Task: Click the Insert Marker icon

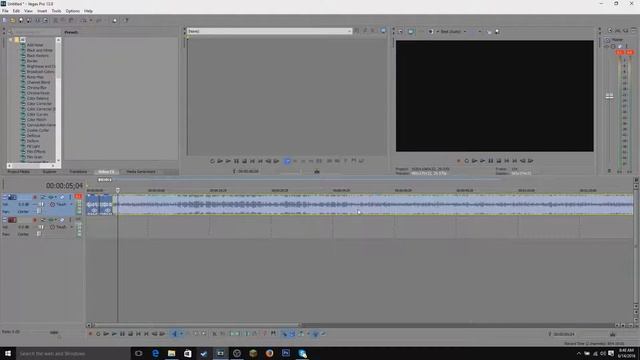Action: tap(265, 333)
